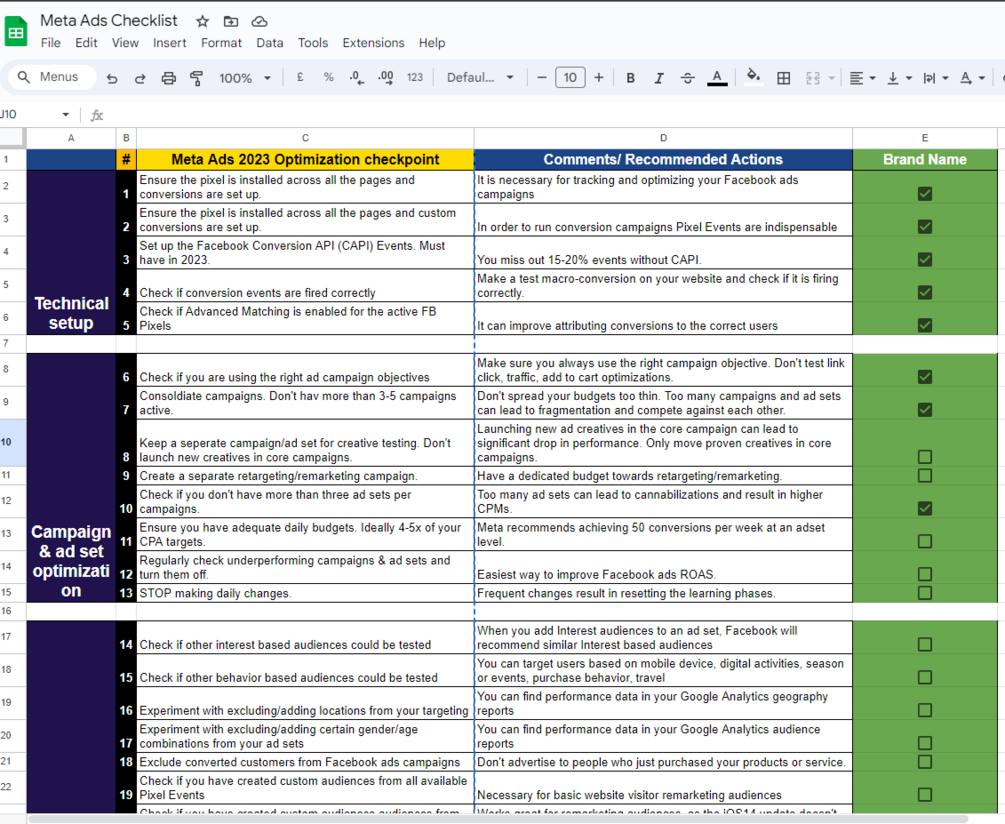Click the font size field
Screen dimensions: 1005x824
570,78
